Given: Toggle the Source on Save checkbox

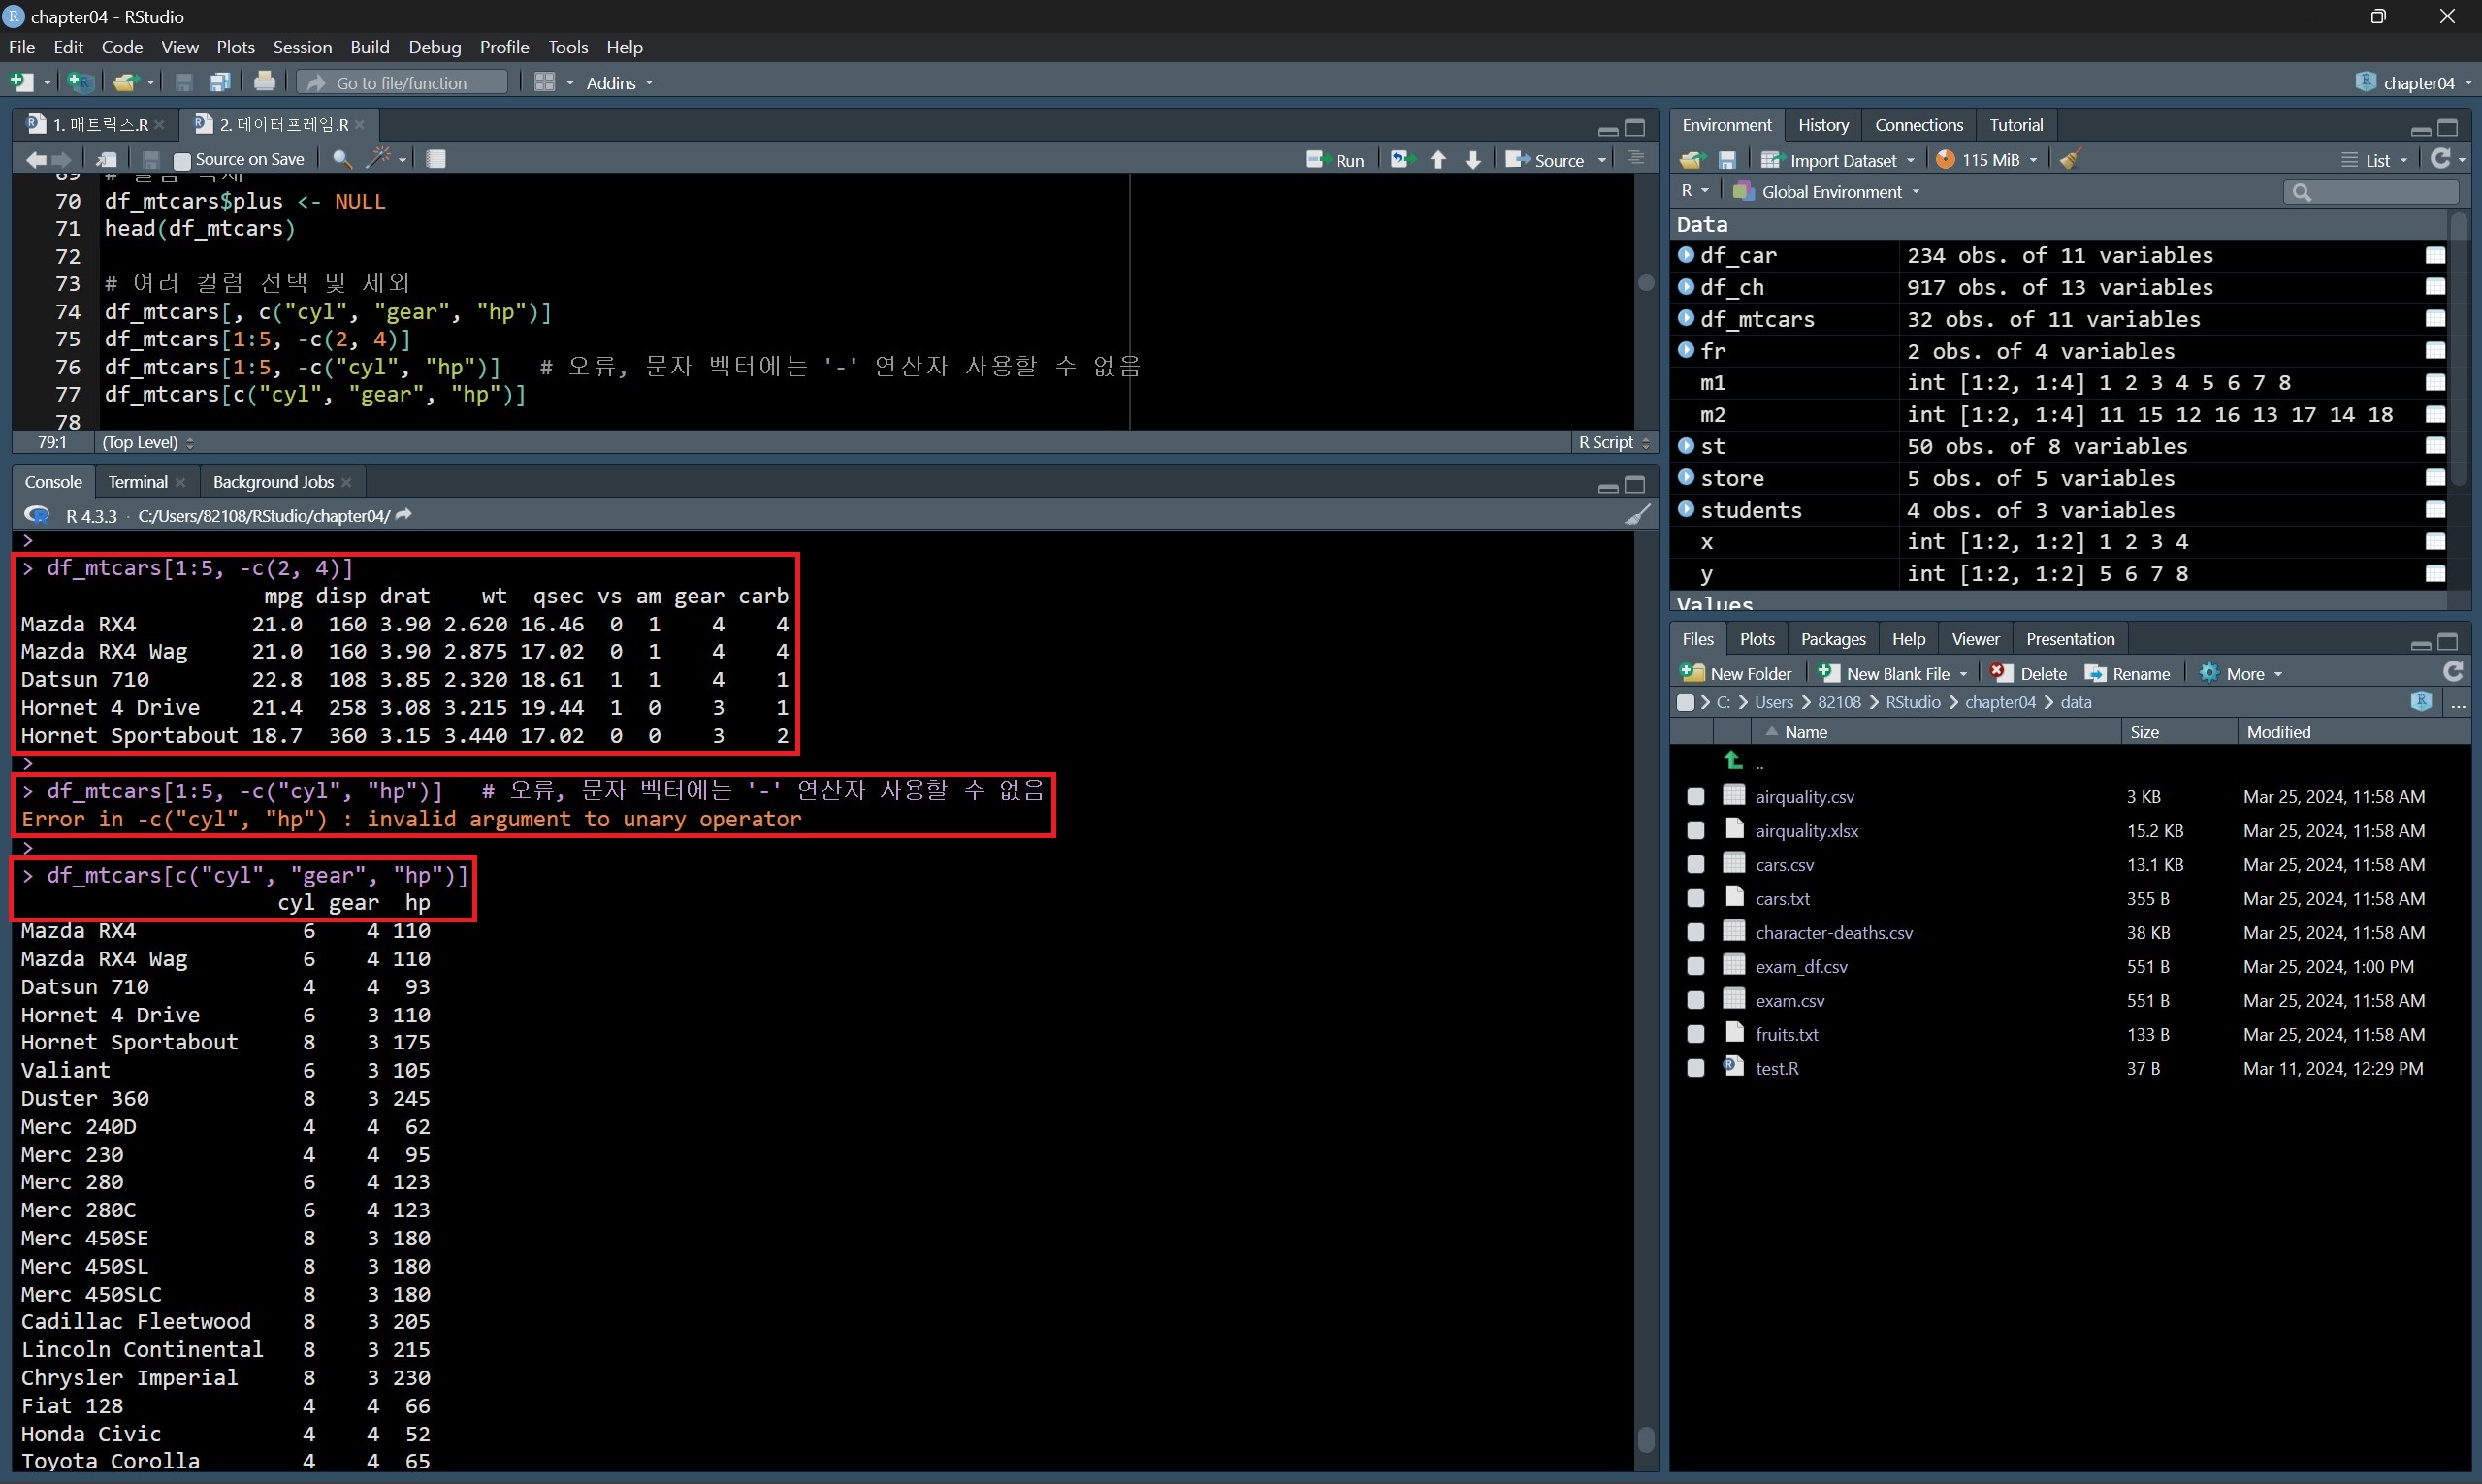Looking at the screenshot, I should click(182, 160).
